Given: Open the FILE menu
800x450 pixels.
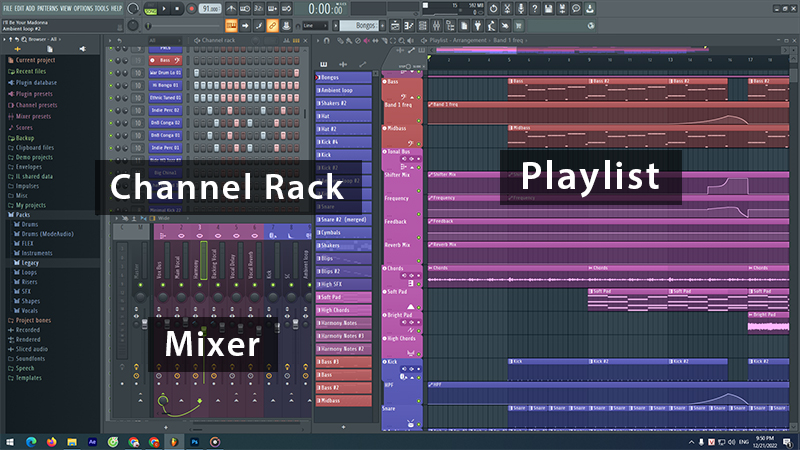Looking at the screenshot, I should tap(7, 9).
